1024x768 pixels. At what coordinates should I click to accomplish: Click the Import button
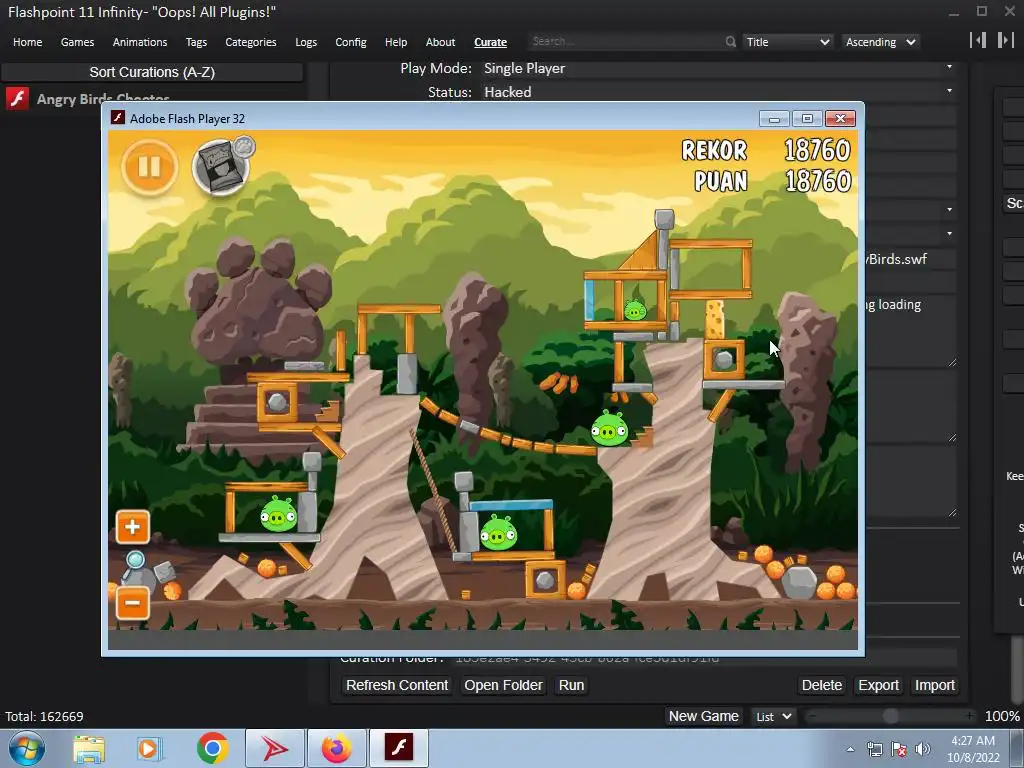click(x=935, y=685)
